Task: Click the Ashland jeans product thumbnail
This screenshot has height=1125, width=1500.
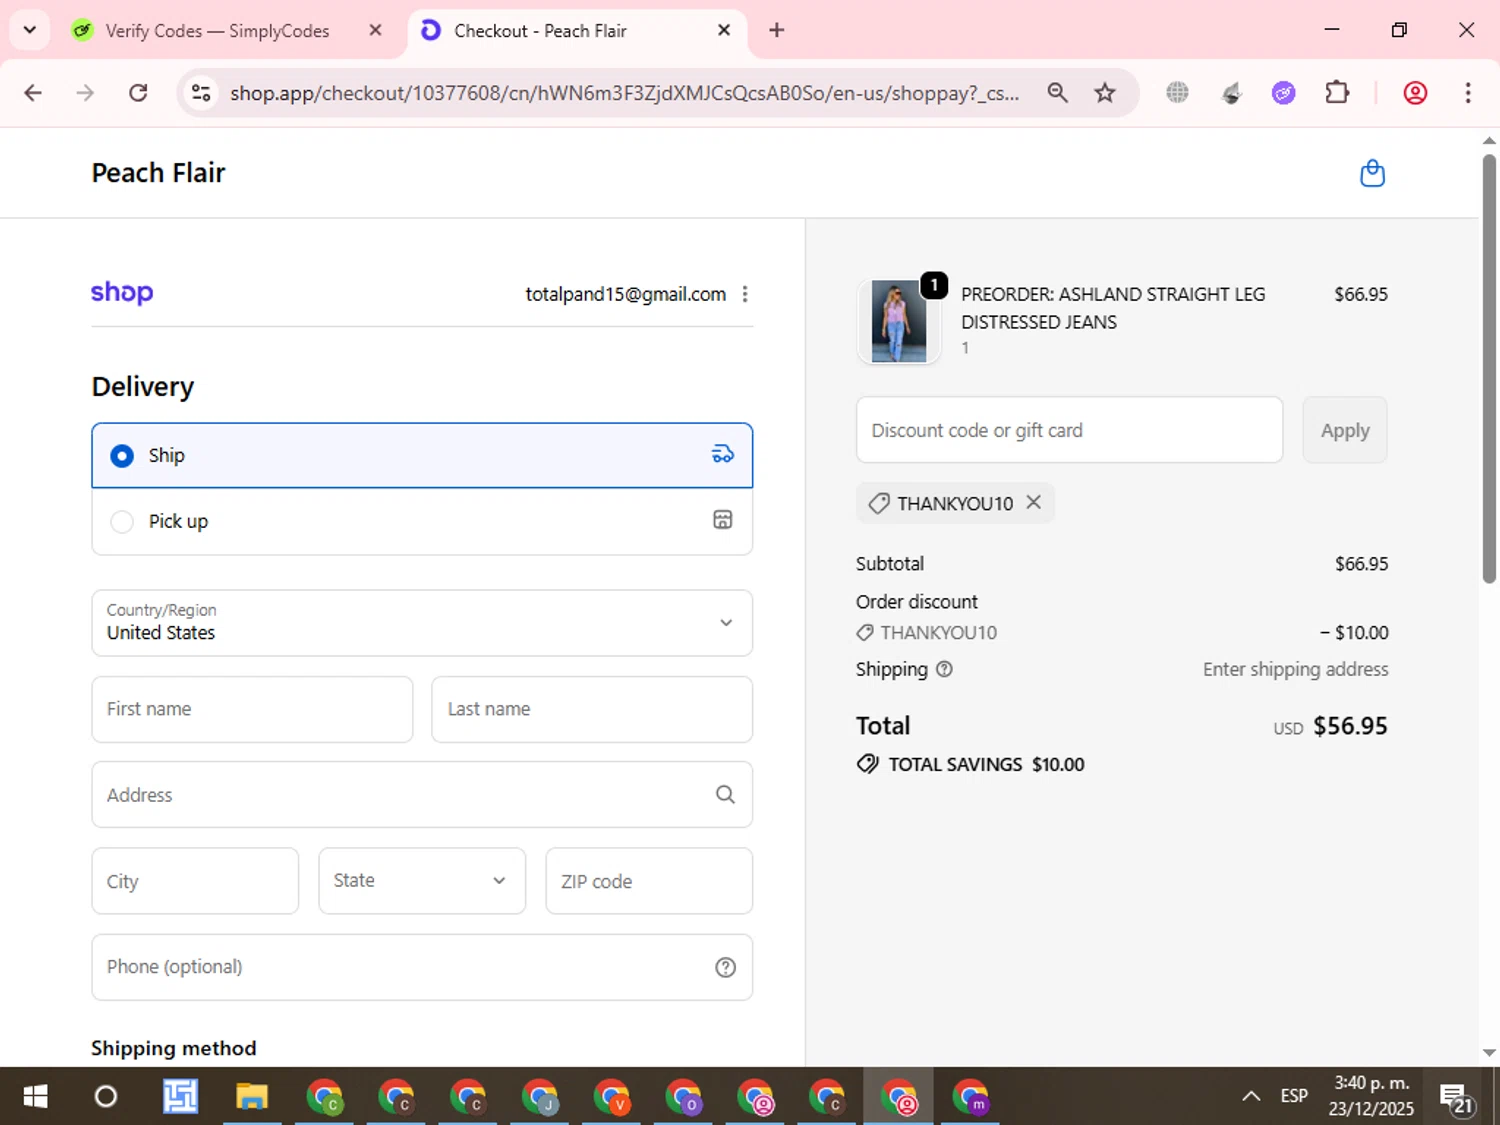Action: [x=898, y=321]
